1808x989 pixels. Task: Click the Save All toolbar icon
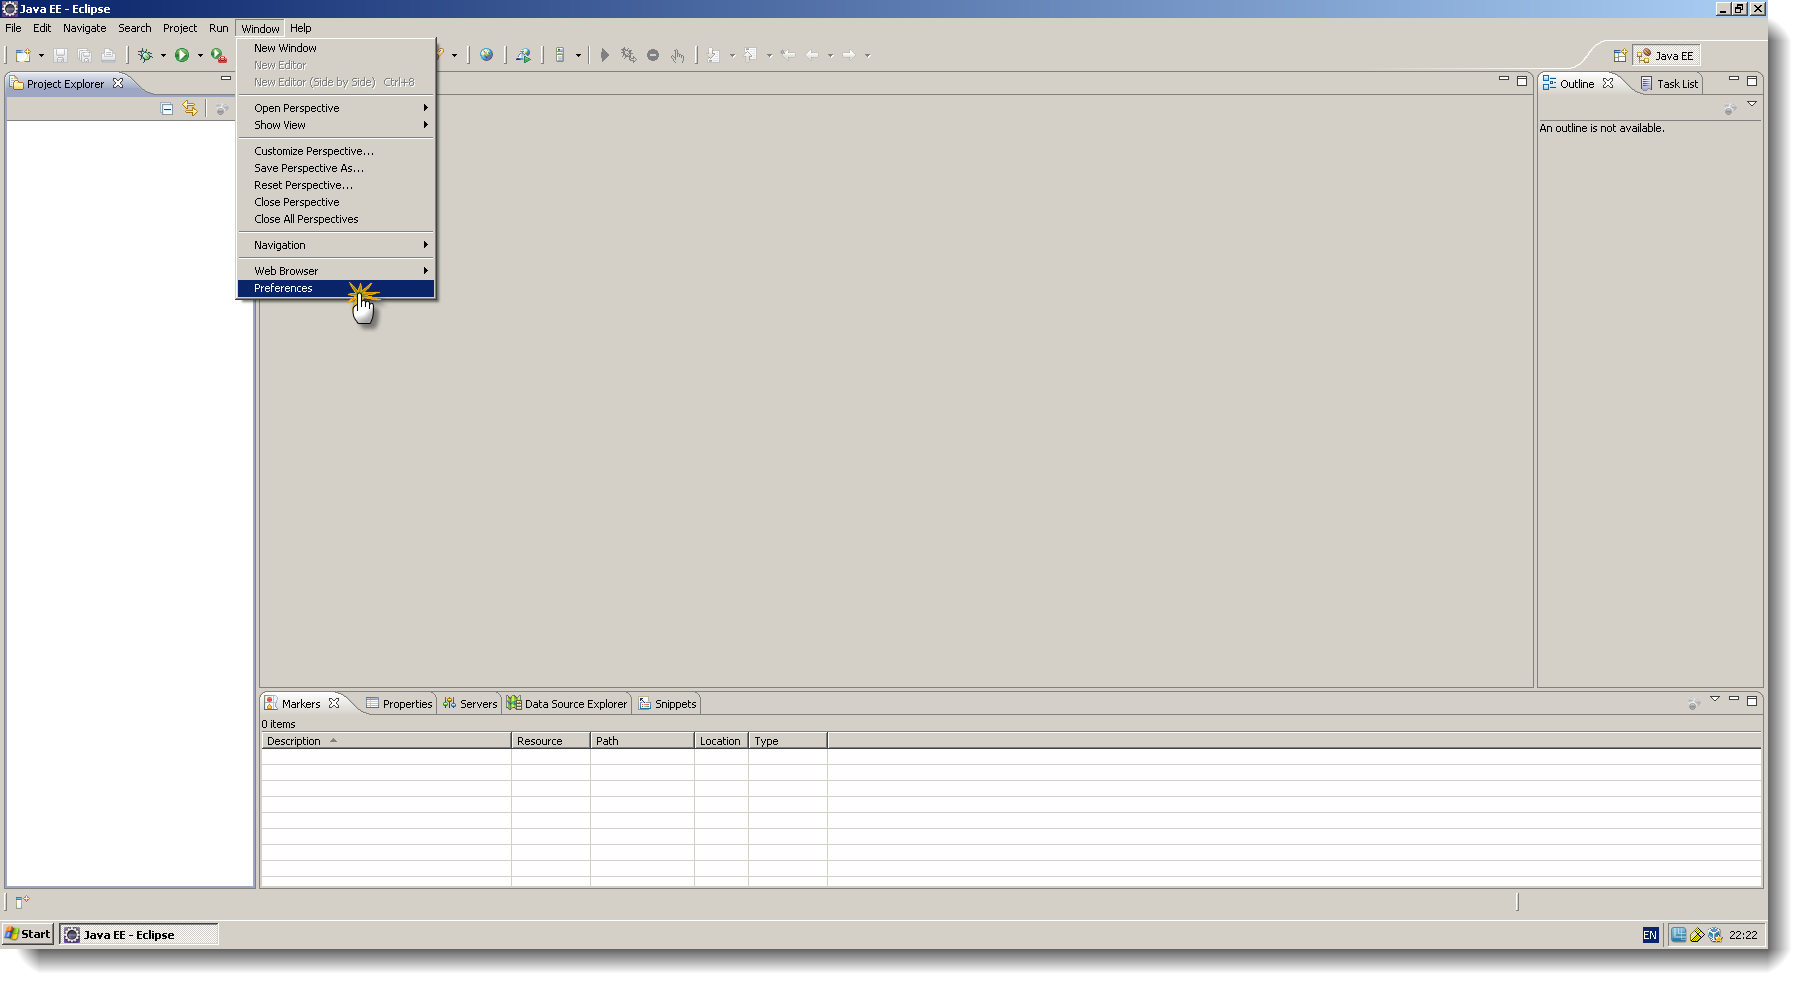[84, 55]
